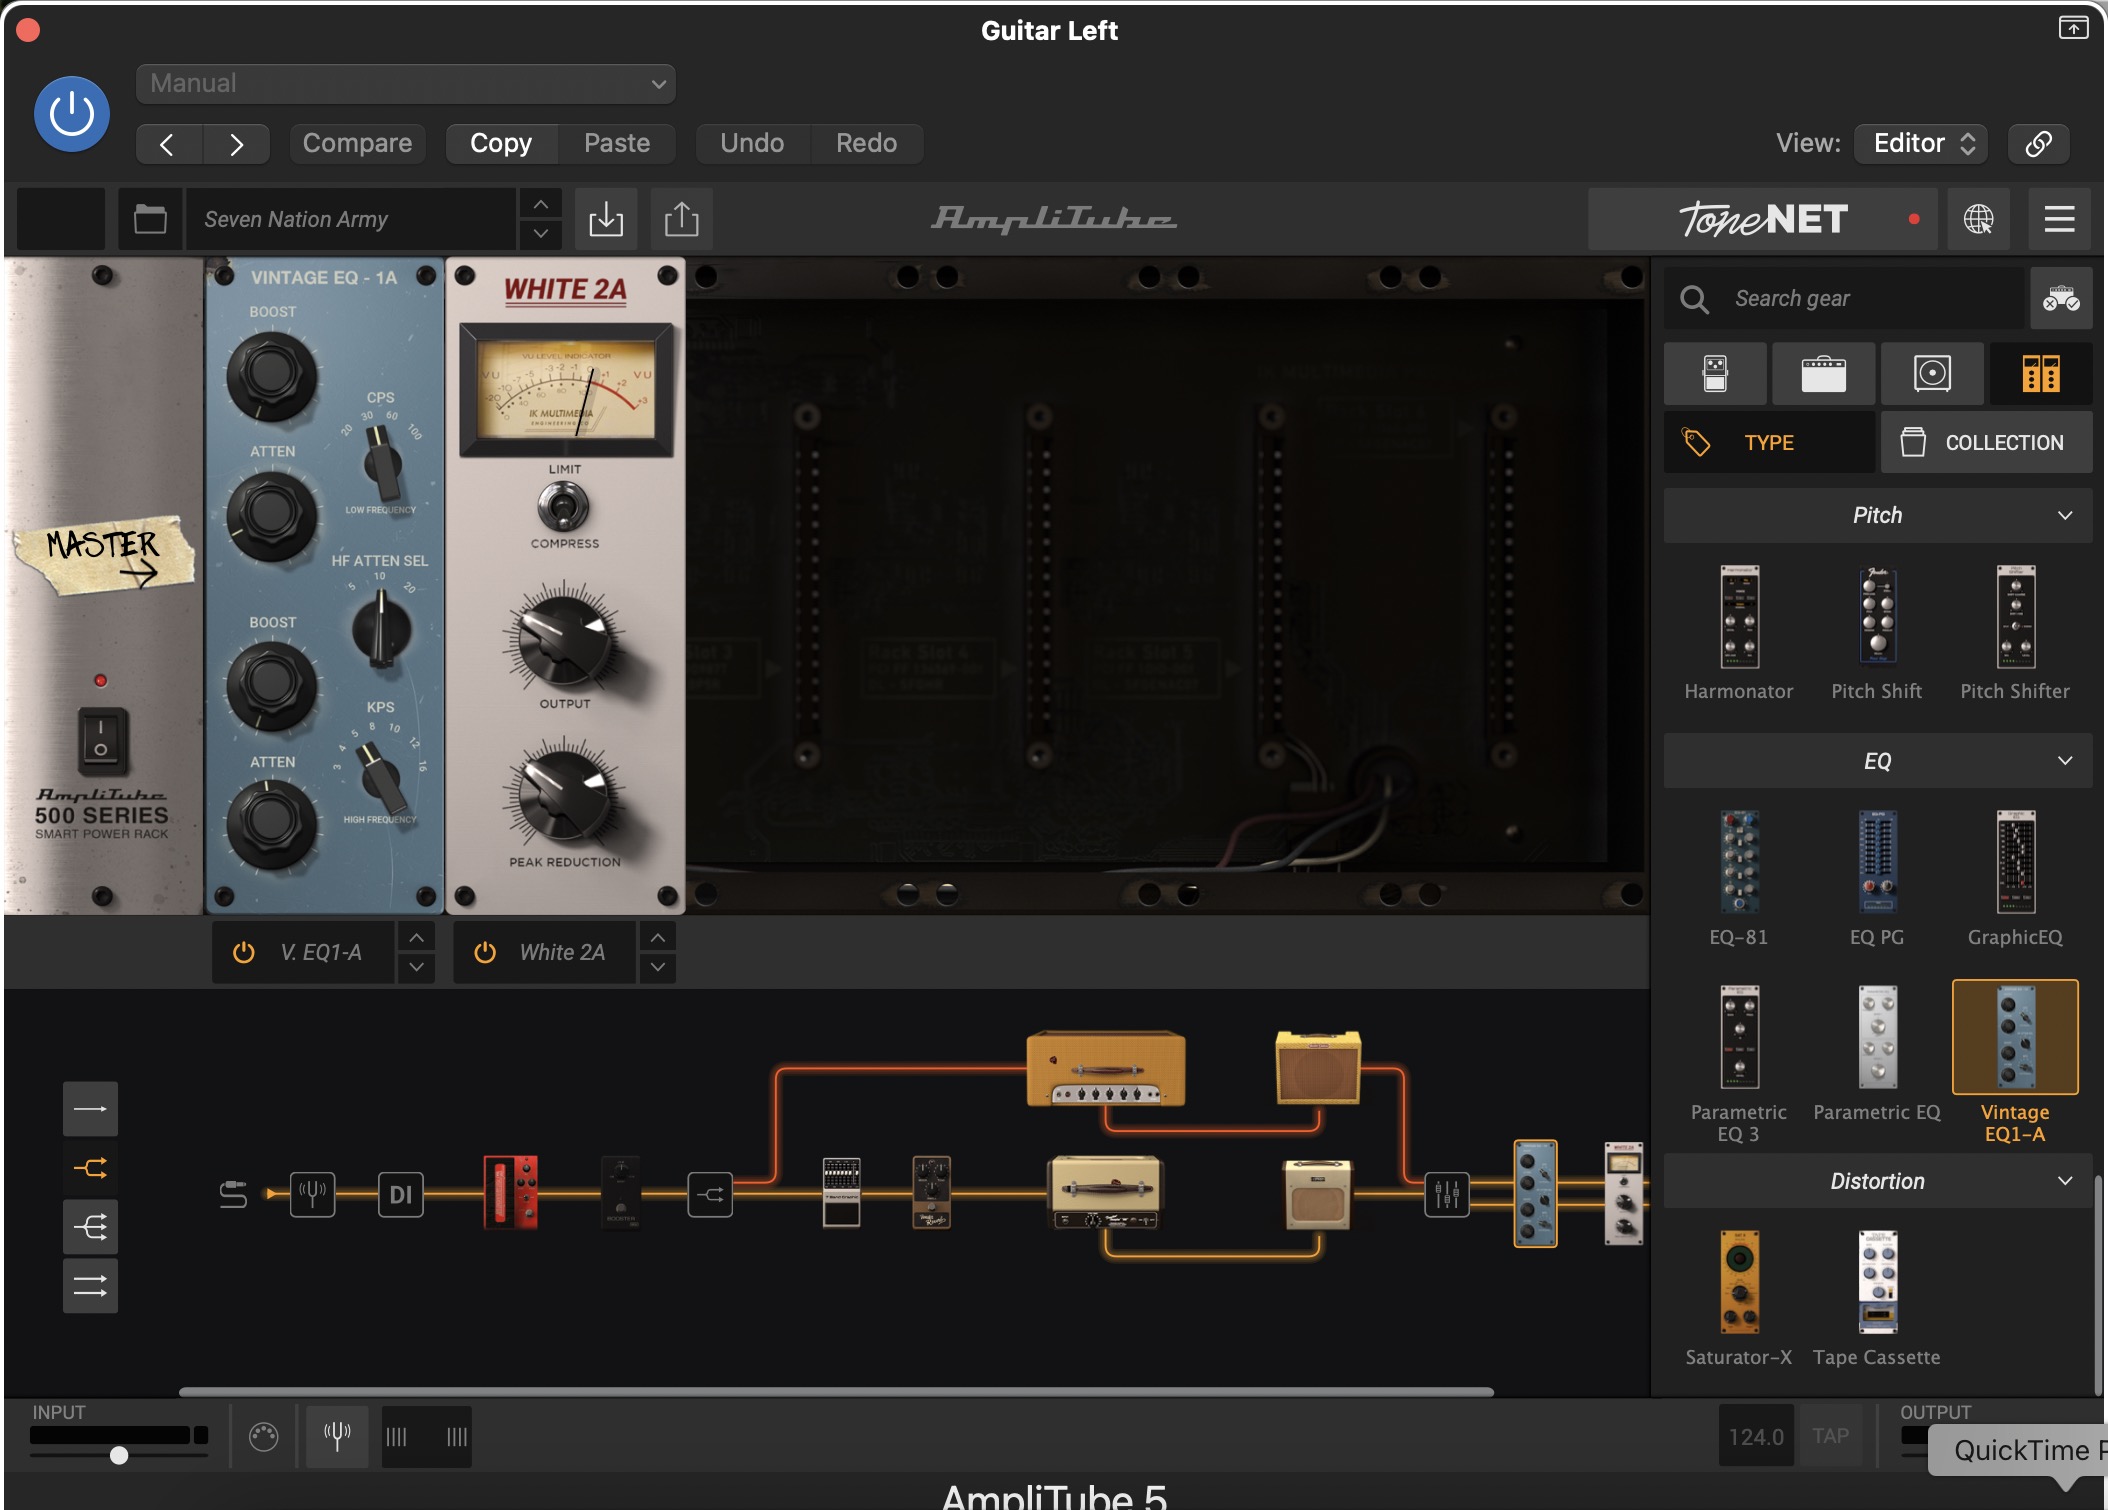Go to previous plugin setting arrow
The height and width of the screenshot is (1510, 2108).
pos(168,144)
